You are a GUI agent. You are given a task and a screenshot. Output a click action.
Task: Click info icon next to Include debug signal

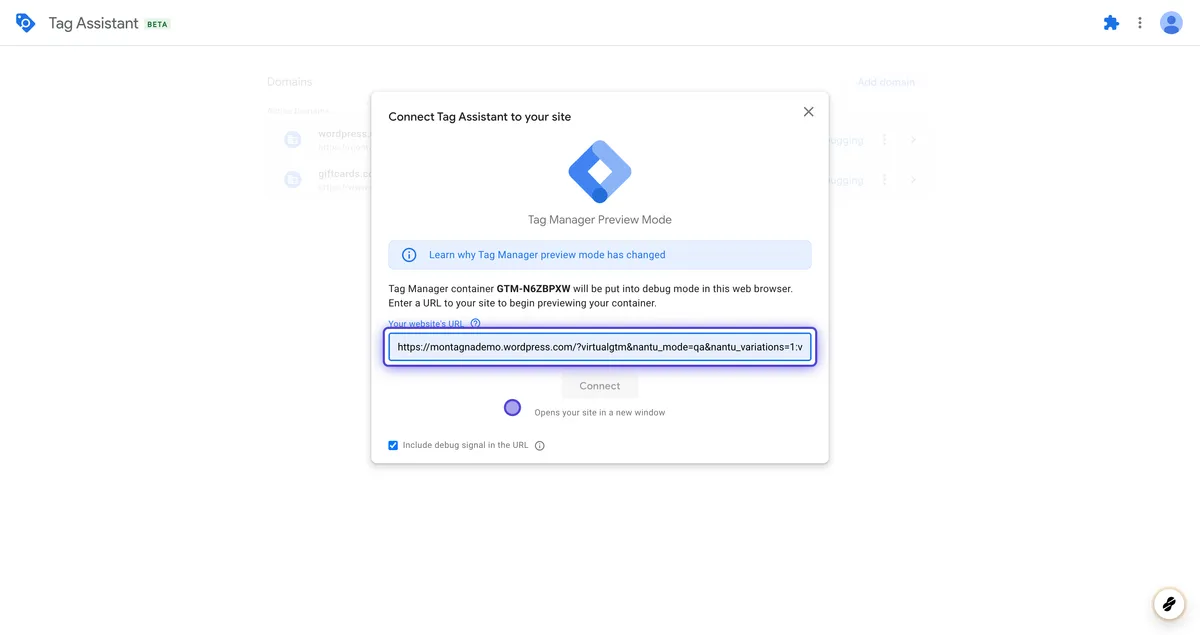(x=540, y=446)
